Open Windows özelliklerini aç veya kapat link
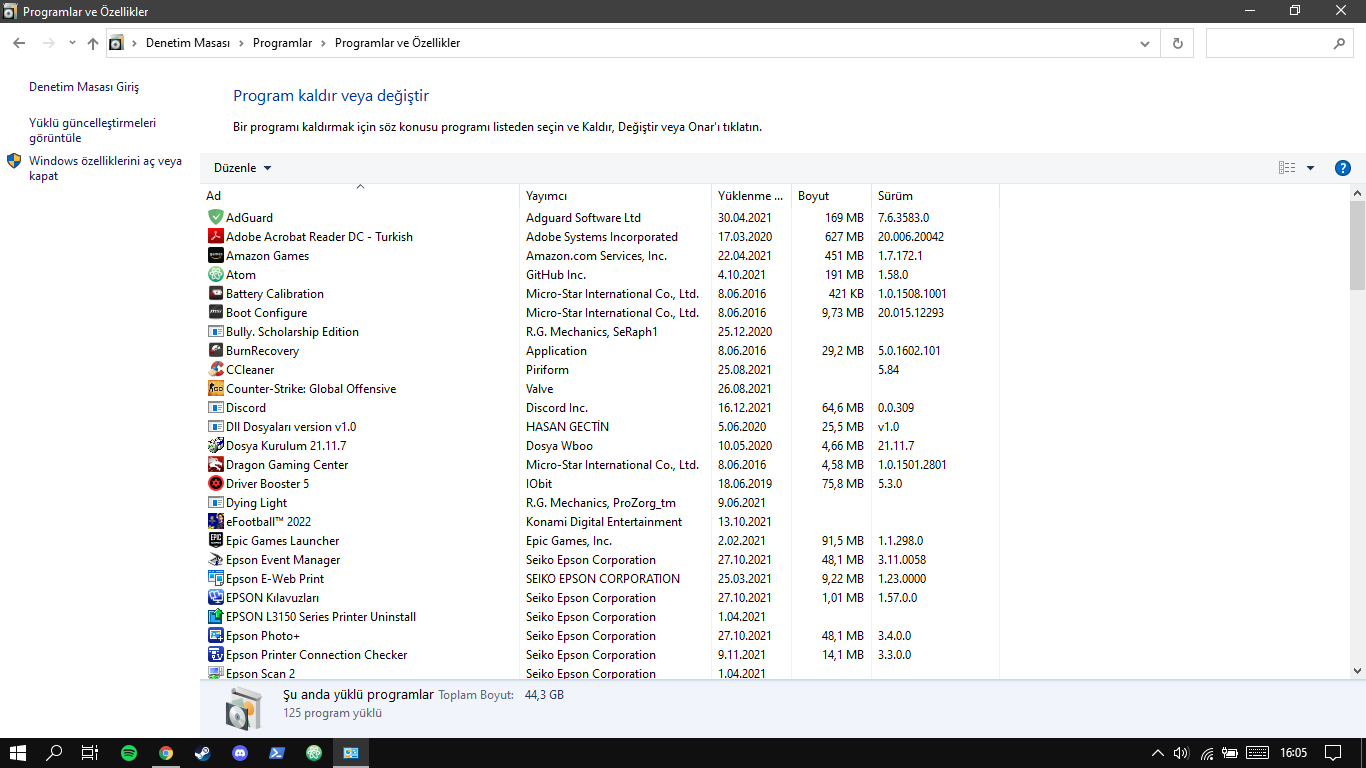Image resolution: width=1366 pixels, height=768 pixels. point(106,168)
